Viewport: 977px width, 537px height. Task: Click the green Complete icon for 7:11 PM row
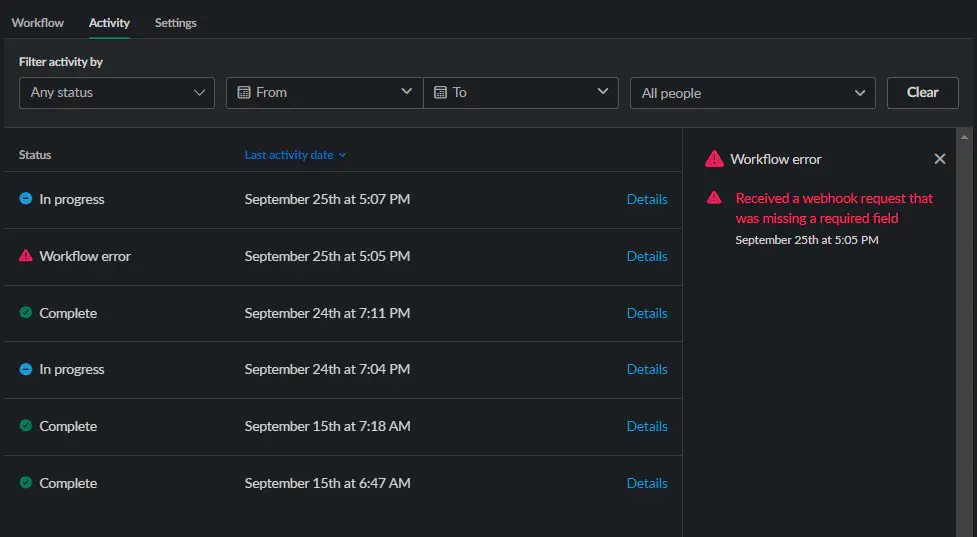26,313
